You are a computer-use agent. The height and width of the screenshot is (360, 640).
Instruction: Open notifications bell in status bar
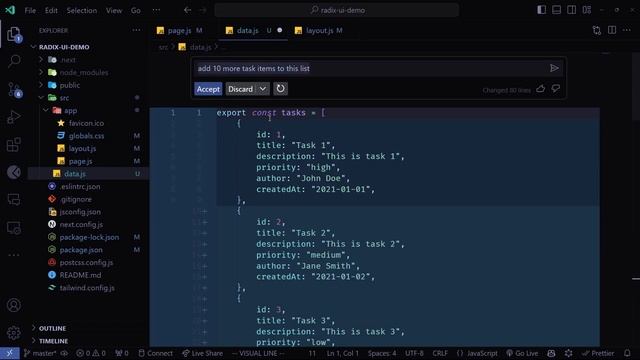[627, 353]
